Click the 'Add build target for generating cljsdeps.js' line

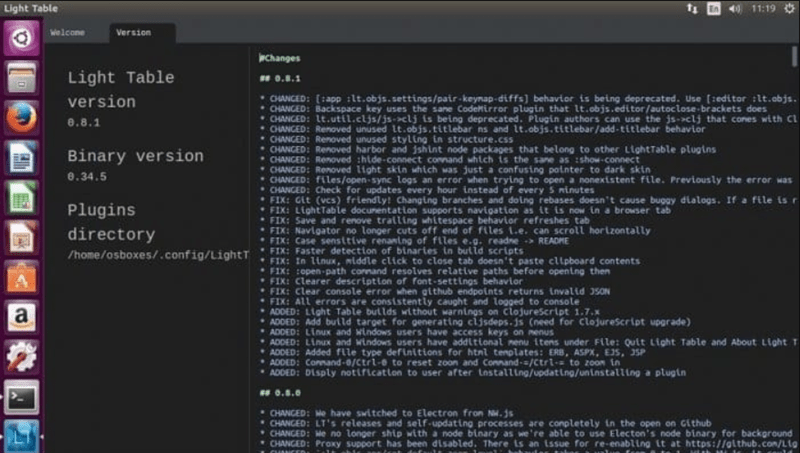[x=475, y=322]
